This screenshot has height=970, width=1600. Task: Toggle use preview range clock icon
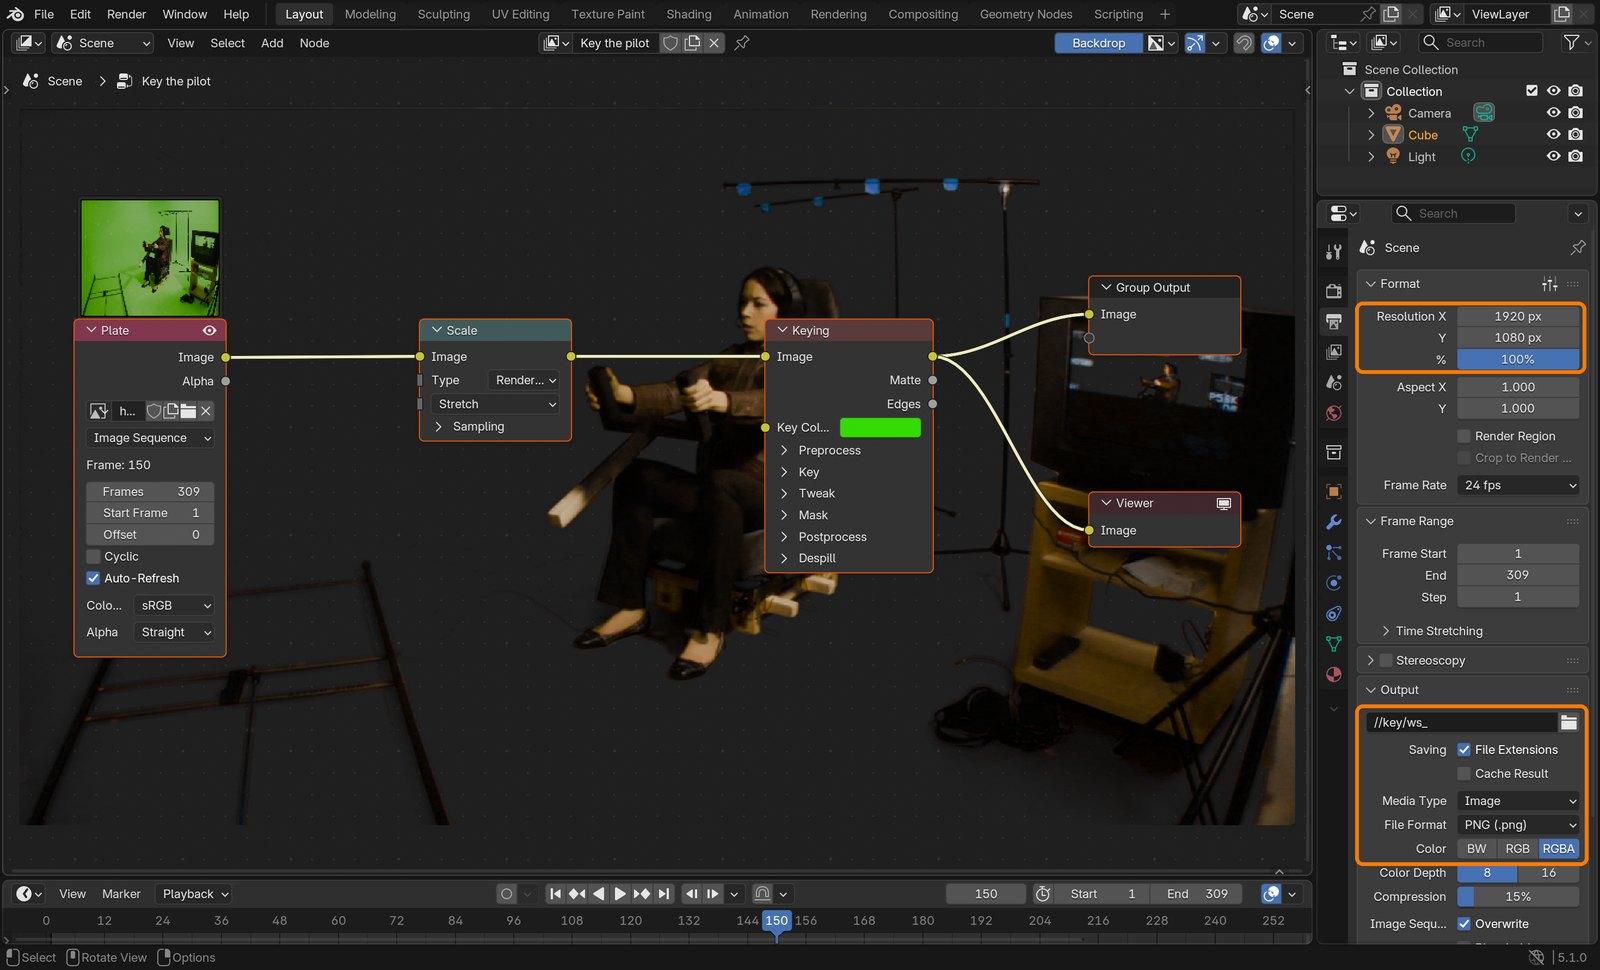click(1042, 894)
